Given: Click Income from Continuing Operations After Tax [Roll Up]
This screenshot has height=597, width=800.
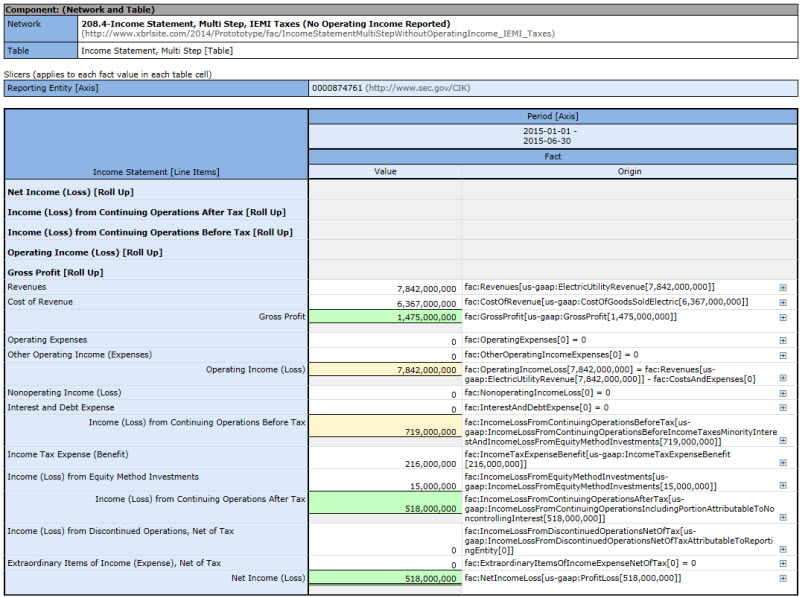Looking at the screenshot, I should (146, 212).
